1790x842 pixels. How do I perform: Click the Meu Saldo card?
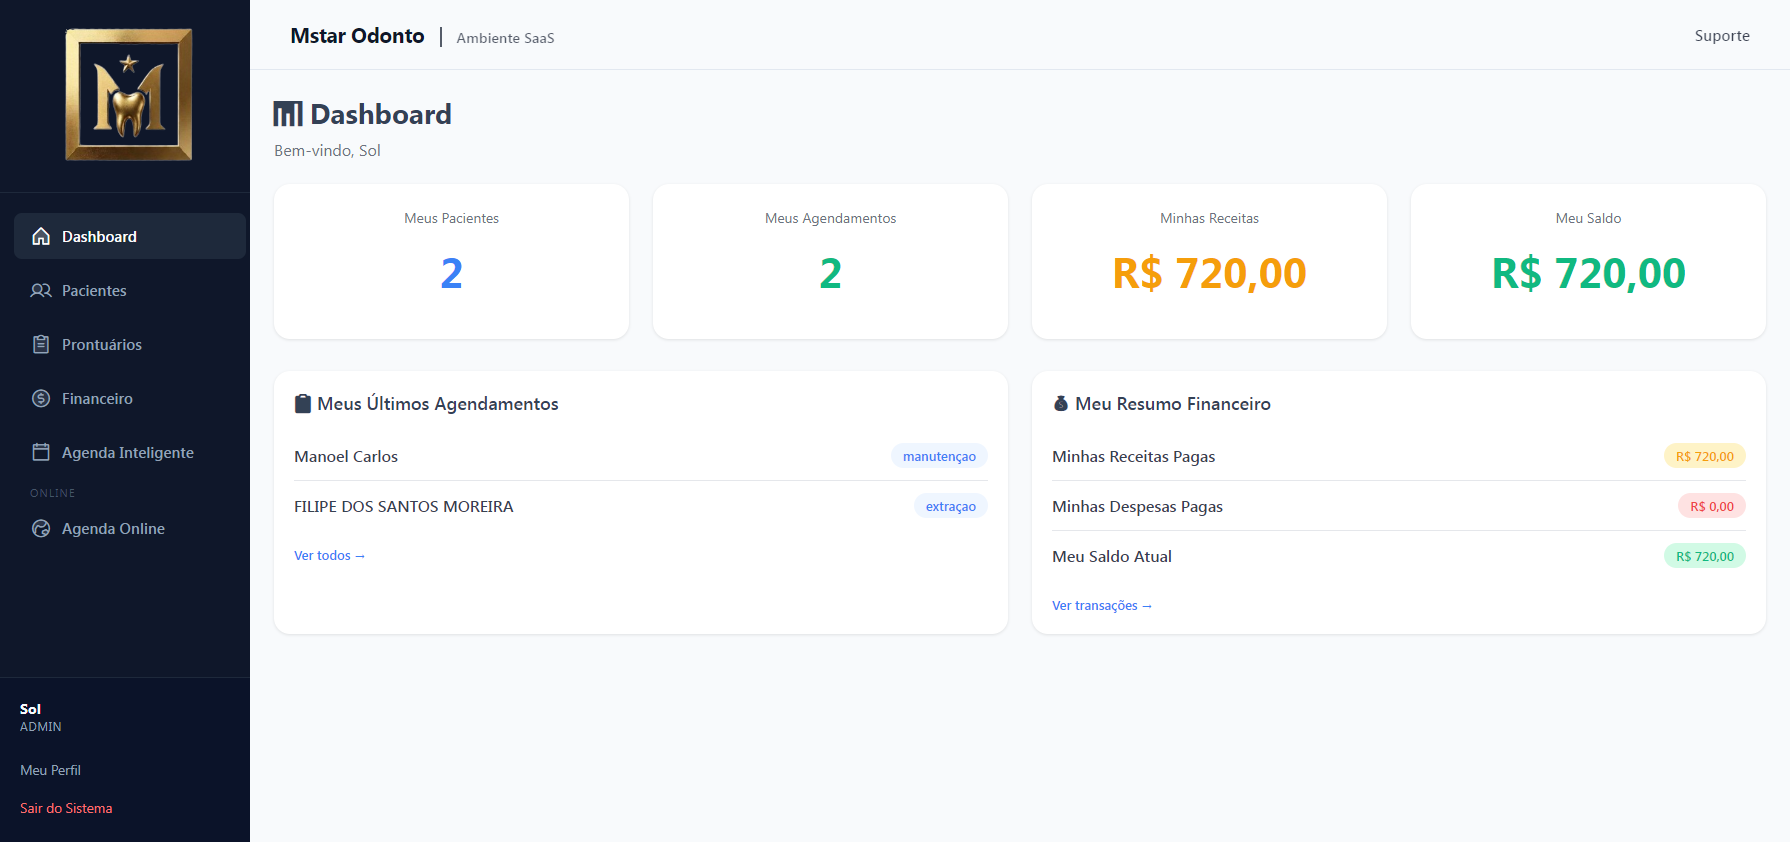pos(1588,261)
